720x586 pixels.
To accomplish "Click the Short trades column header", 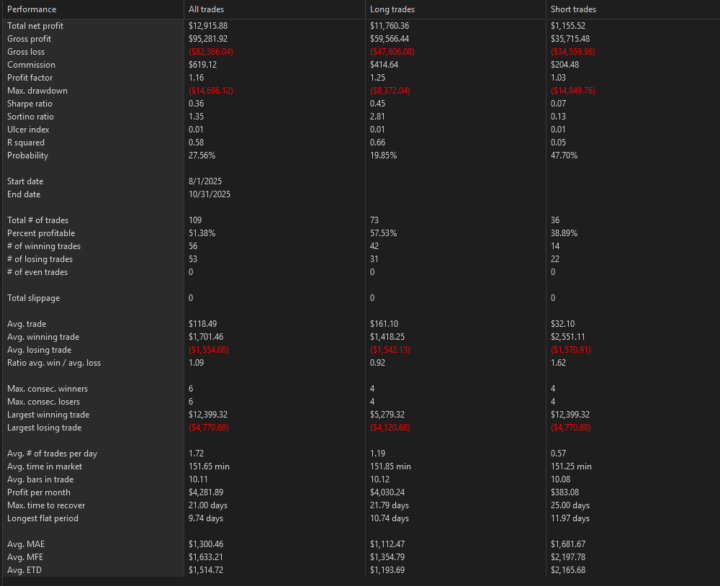I will [x=573, y=9].
